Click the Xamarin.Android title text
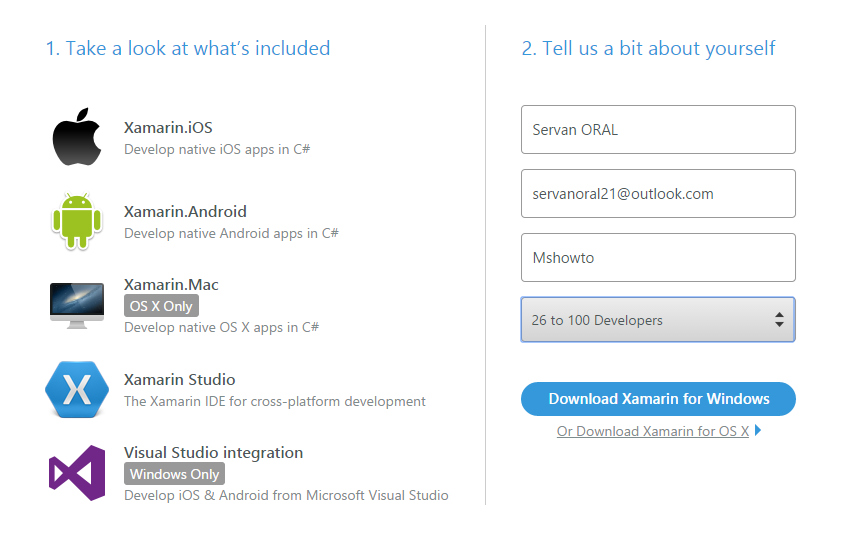 (185, 212)
